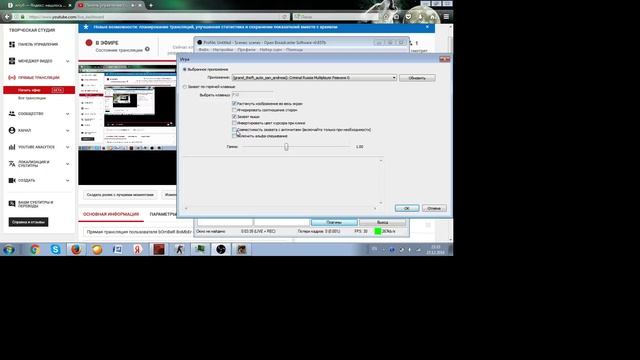Open Yandex browser icon on taskbar
Viewport: 640px width, 360px height.
[138, 249]
